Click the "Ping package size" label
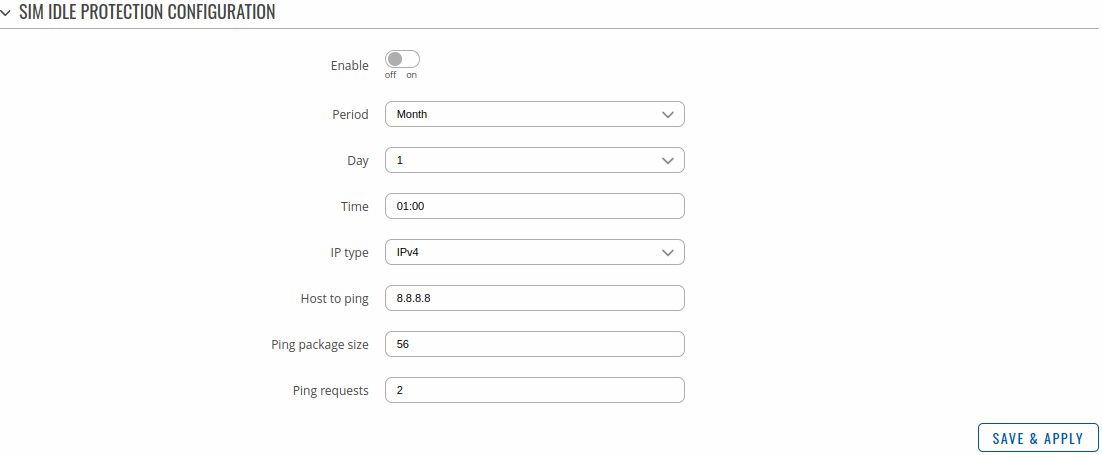The height and width of the screenshot is (455, 1102). 320,344
